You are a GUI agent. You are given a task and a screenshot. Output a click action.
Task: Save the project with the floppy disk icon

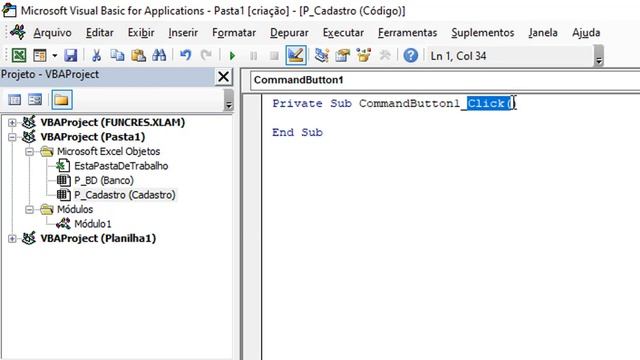coord(71,55)
